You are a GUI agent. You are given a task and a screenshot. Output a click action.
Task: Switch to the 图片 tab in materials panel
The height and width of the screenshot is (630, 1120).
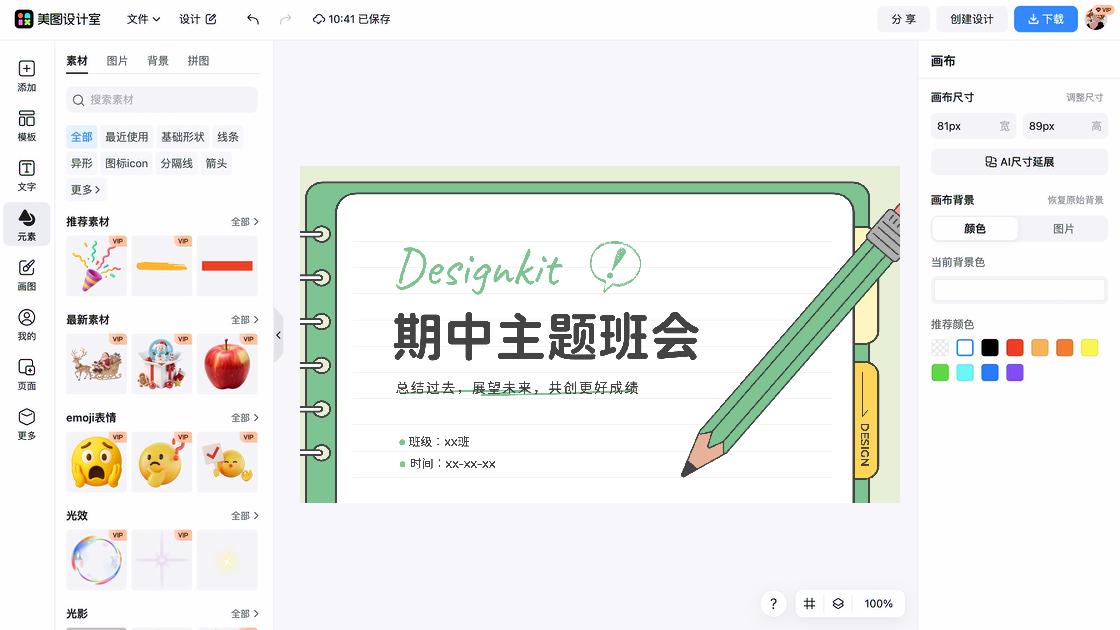[x=117, y=61]
